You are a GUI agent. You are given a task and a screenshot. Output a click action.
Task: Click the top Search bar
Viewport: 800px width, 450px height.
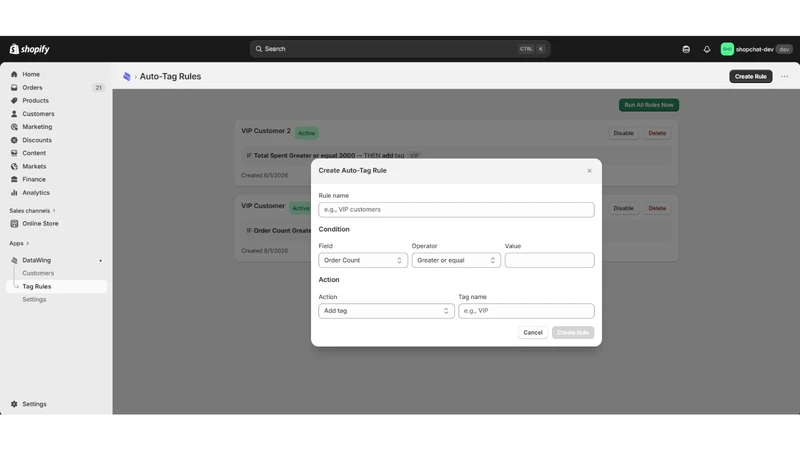click(399, 49)
